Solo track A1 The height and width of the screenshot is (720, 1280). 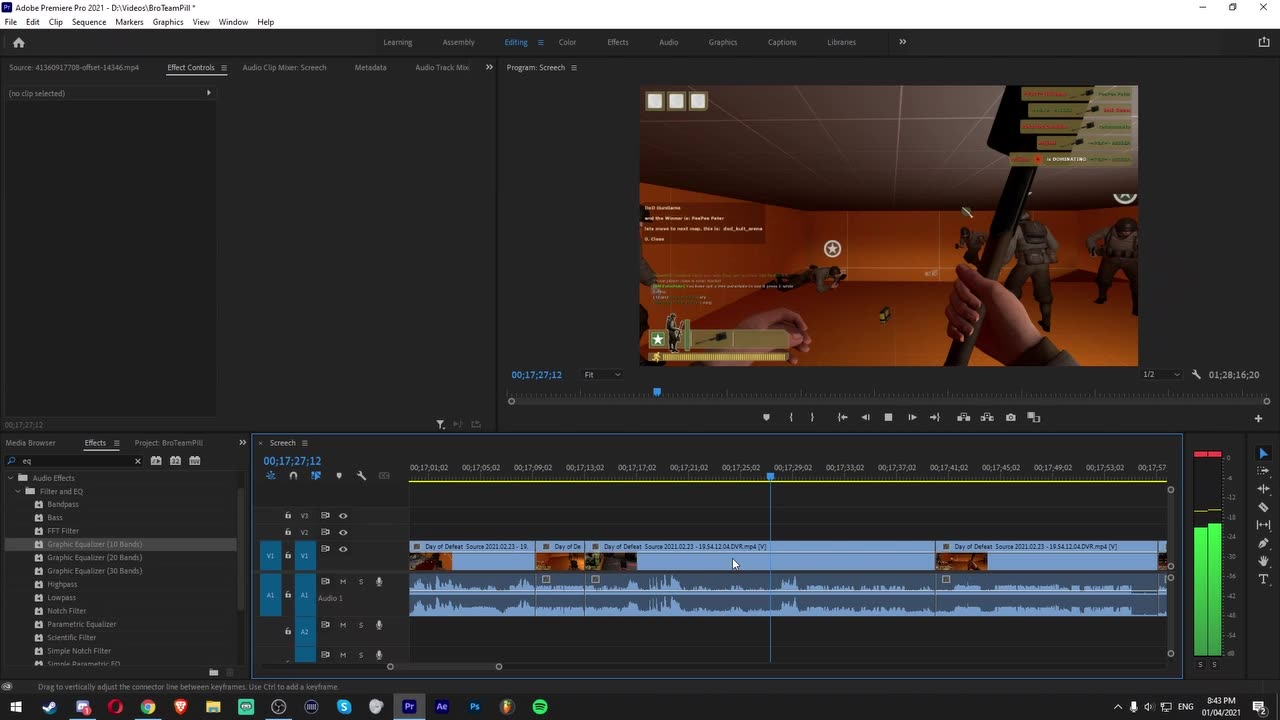tap(361, 582)
